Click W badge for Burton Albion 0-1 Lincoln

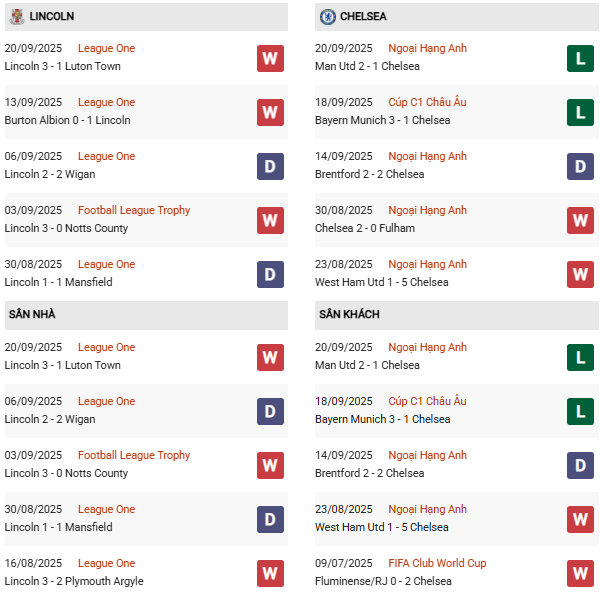tap(270, 112)
